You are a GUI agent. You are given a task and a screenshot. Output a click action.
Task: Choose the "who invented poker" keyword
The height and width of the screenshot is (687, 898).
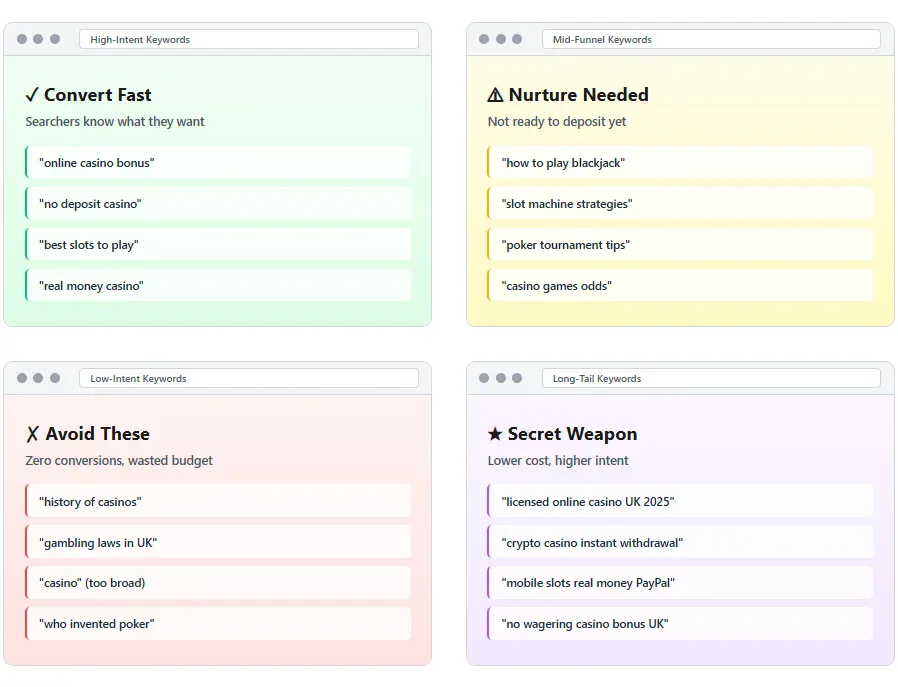218,624
